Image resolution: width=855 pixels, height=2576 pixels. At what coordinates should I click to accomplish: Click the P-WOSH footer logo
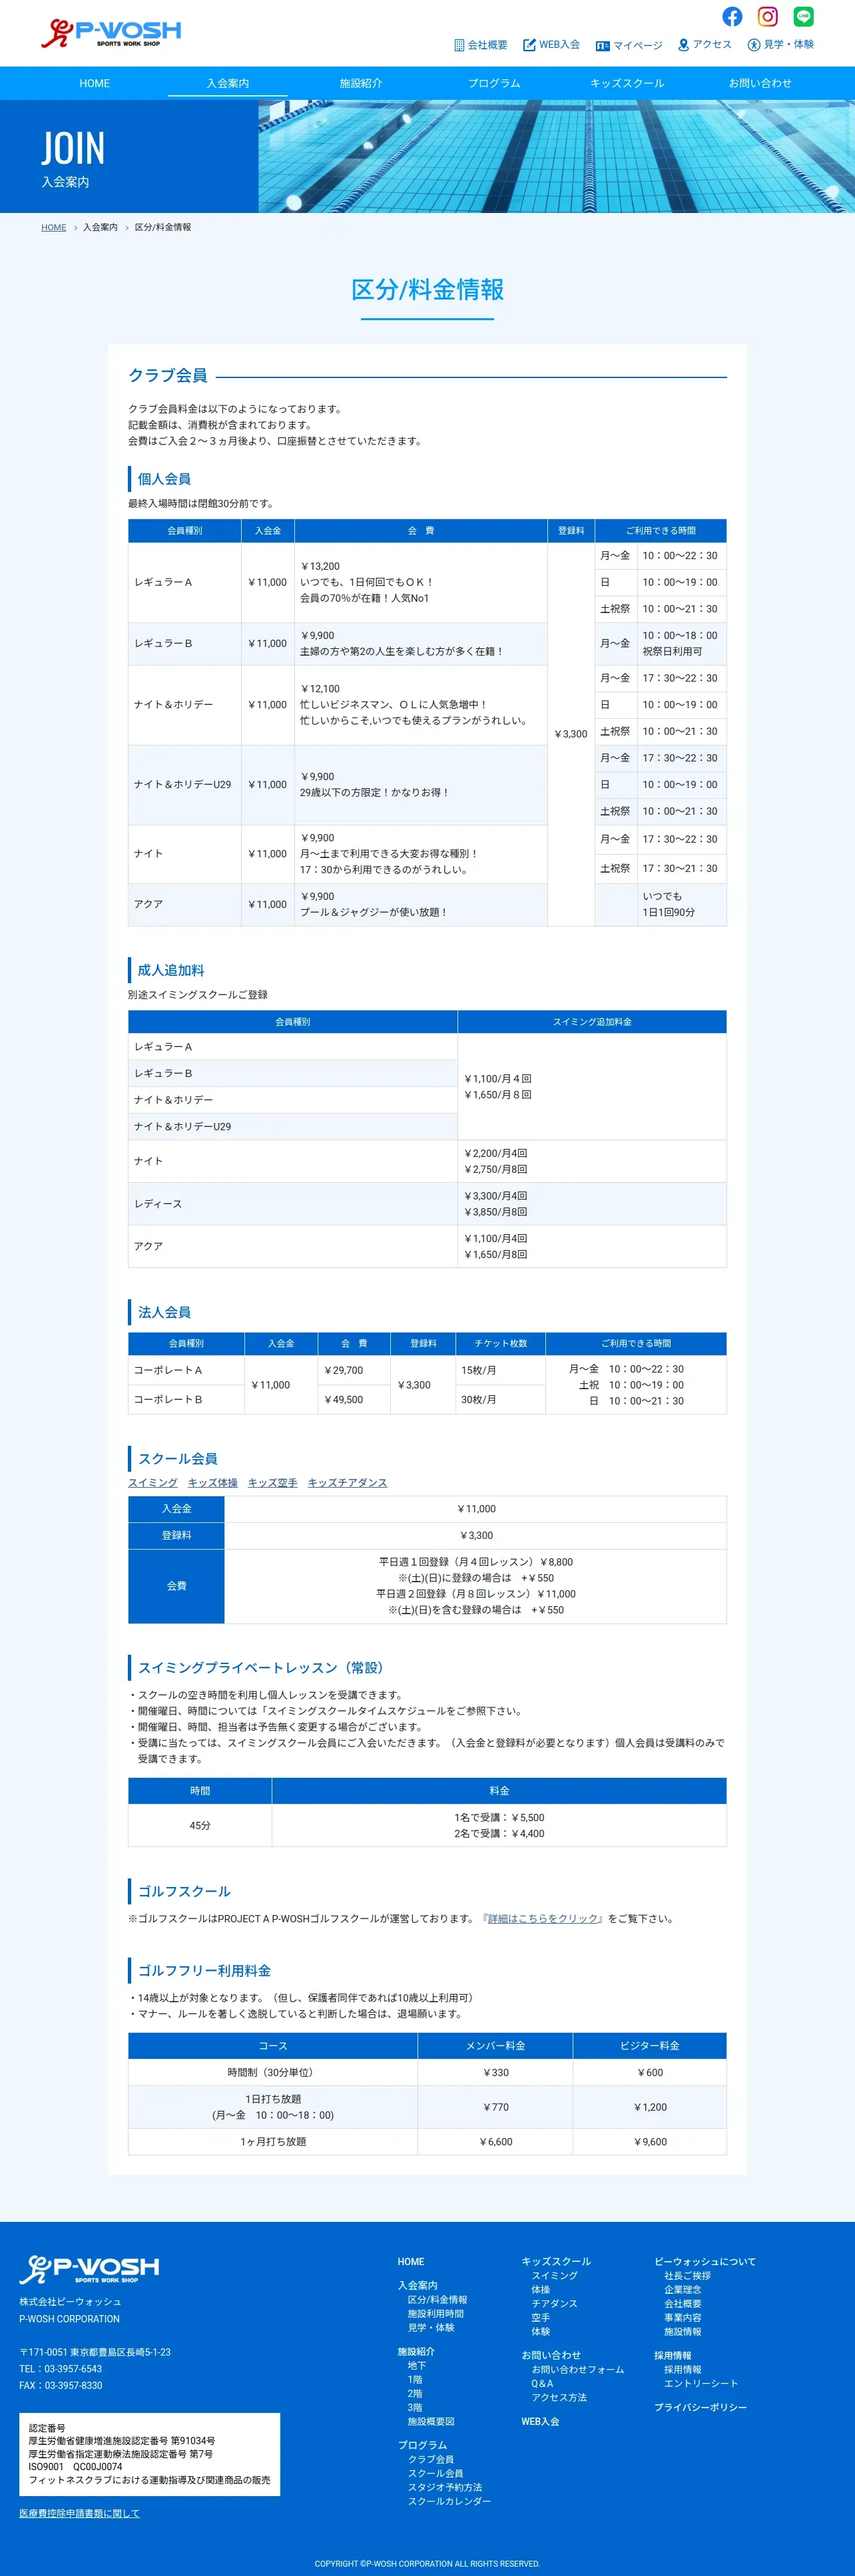[89, 2269]
